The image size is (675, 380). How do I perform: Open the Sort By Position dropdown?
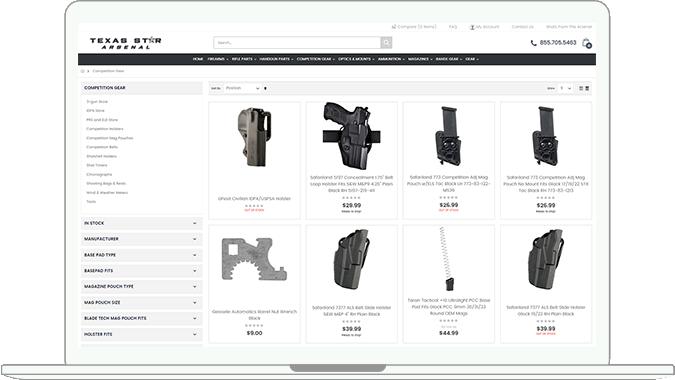pos(242,88)
